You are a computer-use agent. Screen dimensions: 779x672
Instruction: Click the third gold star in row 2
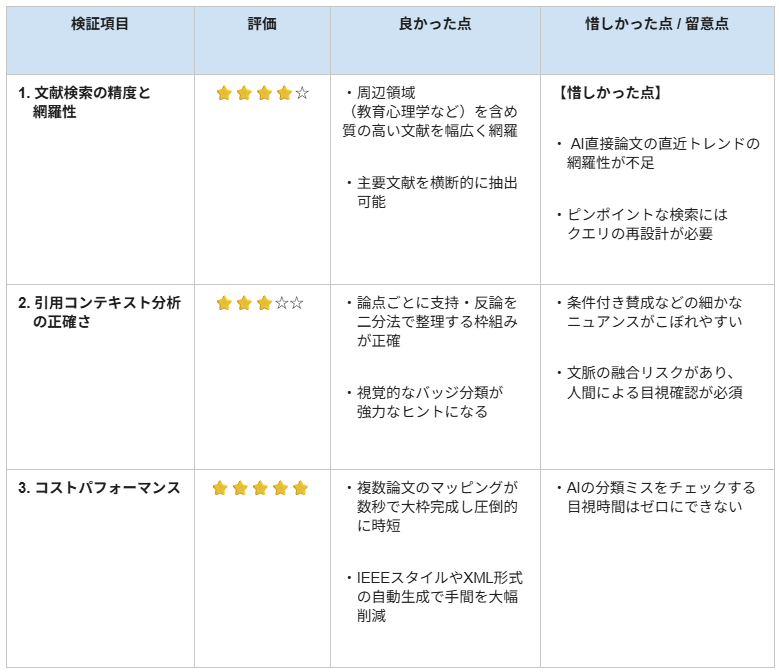264,303
